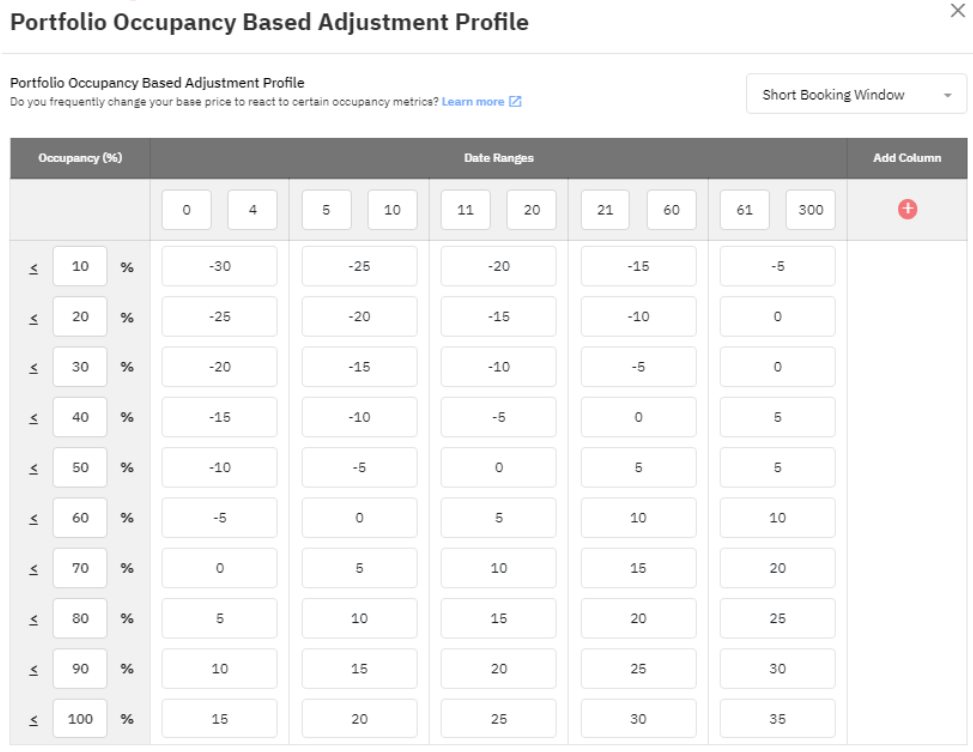Click the date range start field showing 11
973x752 pixels.
tap(466, 210)
